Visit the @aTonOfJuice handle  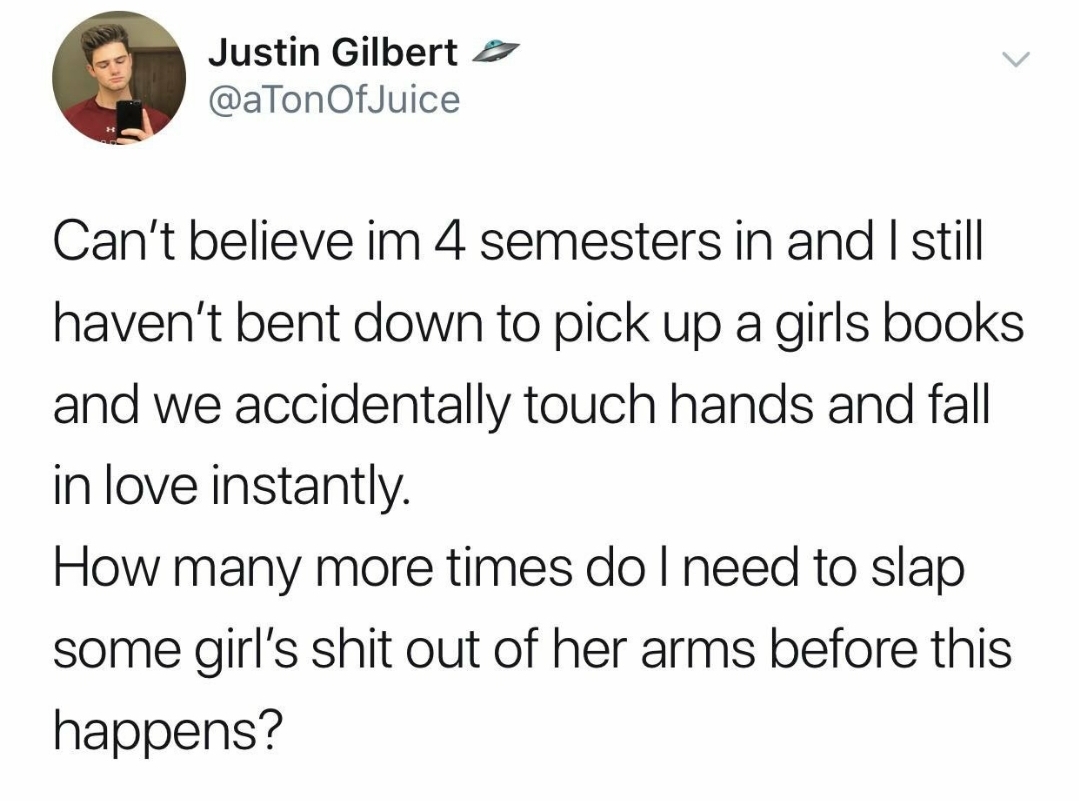click(334, 100)
